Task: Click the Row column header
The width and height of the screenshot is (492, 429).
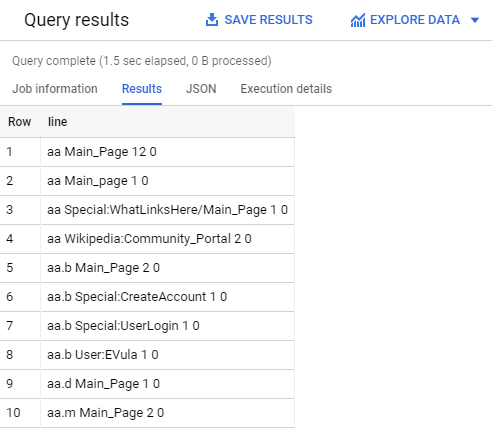Action: pyautogui.click(x=20, y=122)
